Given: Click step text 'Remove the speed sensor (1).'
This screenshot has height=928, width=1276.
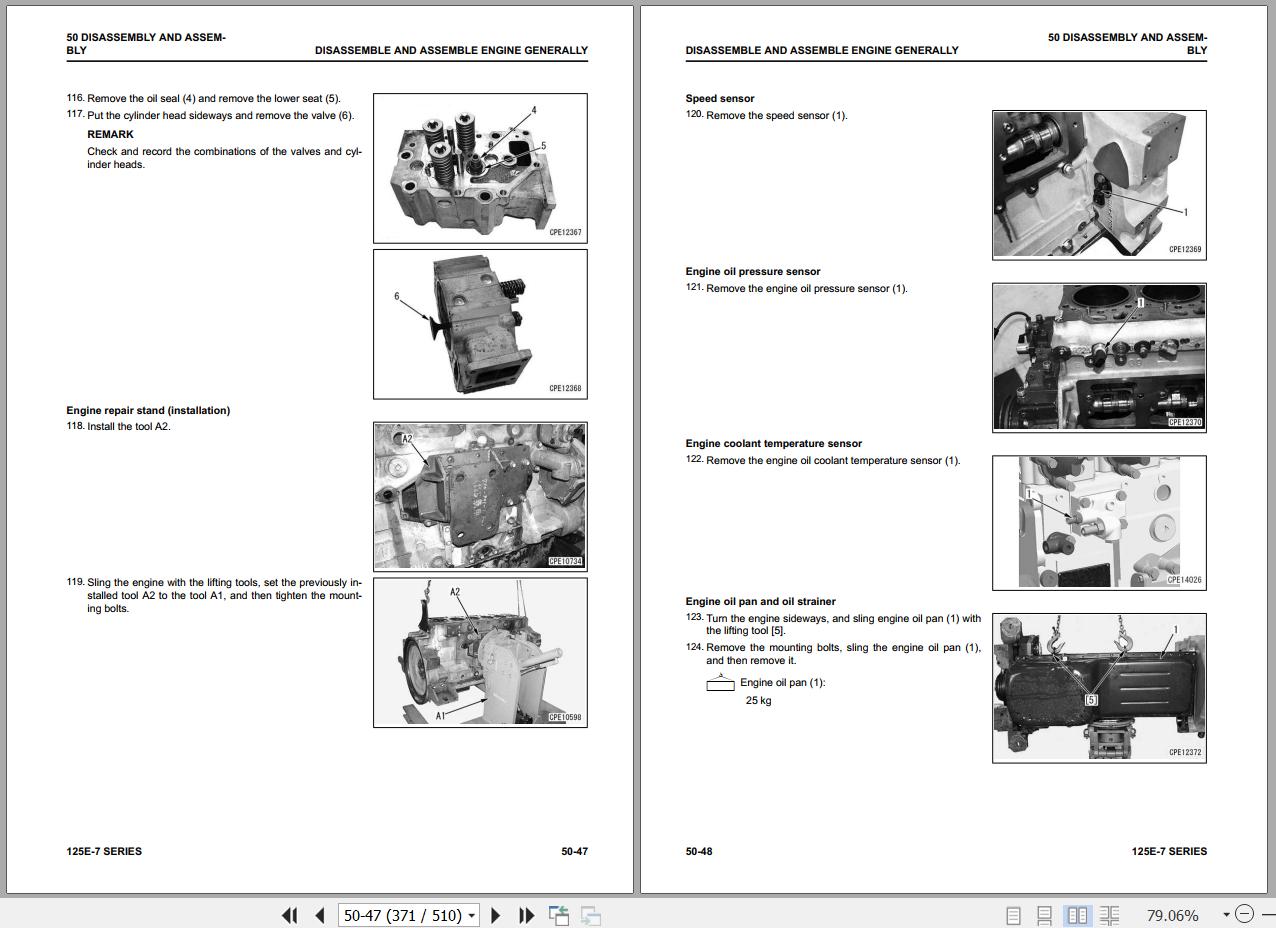Looking at the screenshot, I should (x=777, y=115).
